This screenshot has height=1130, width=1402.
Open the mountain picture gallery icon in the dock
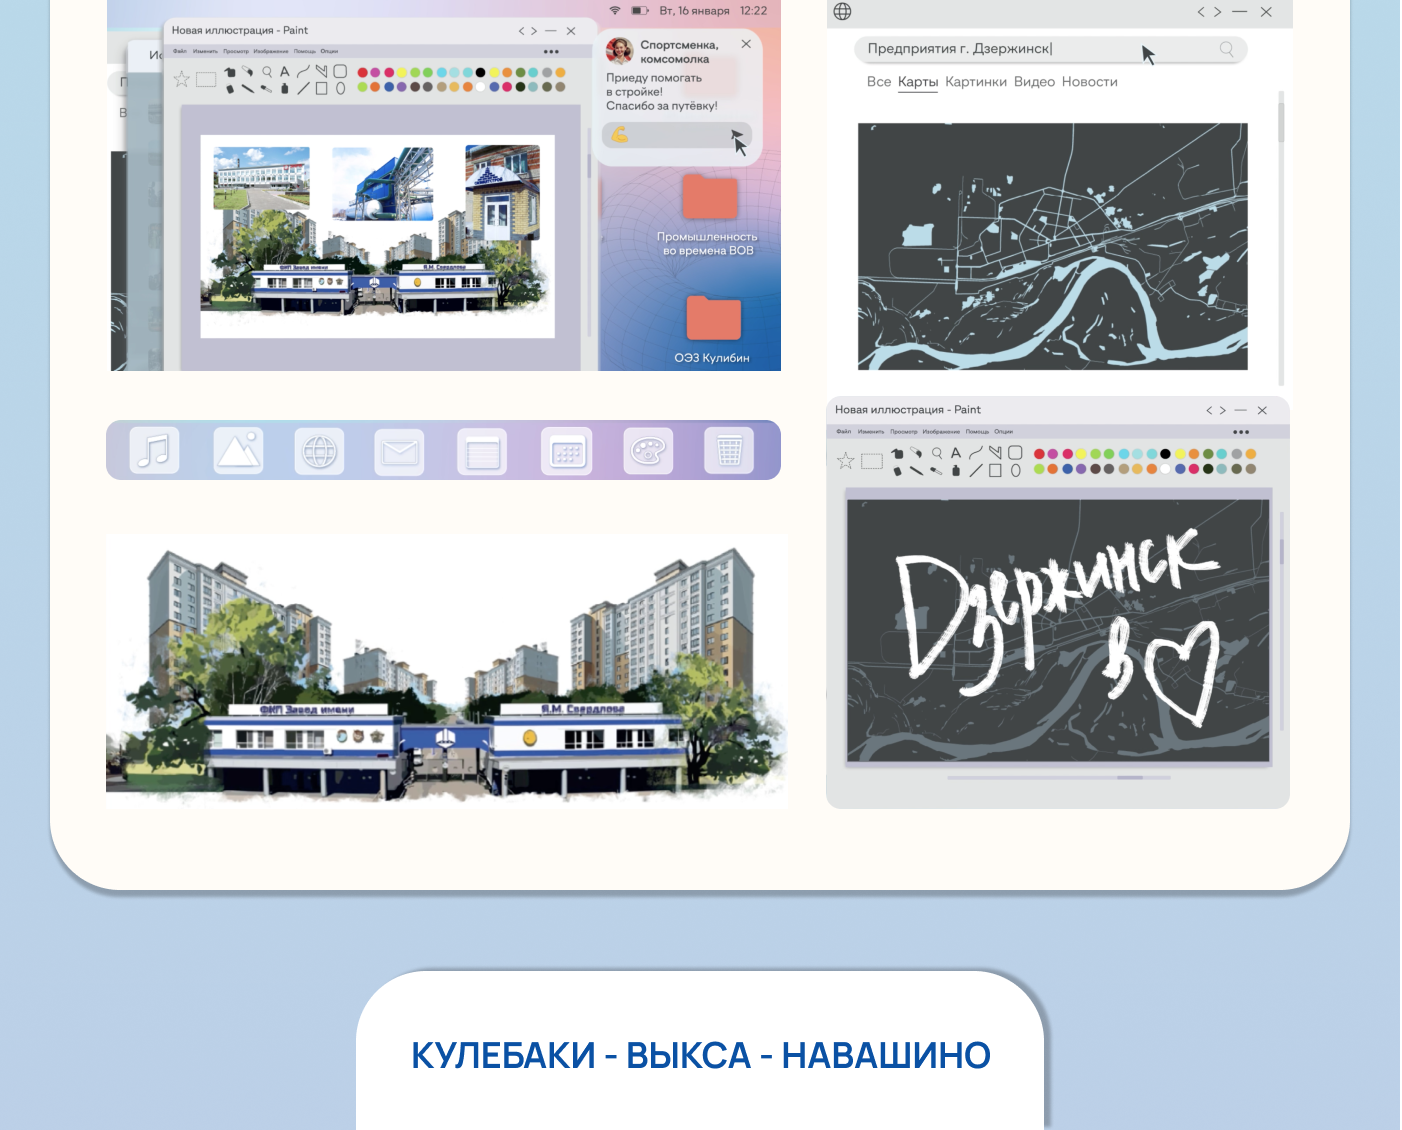pos(238,450)
